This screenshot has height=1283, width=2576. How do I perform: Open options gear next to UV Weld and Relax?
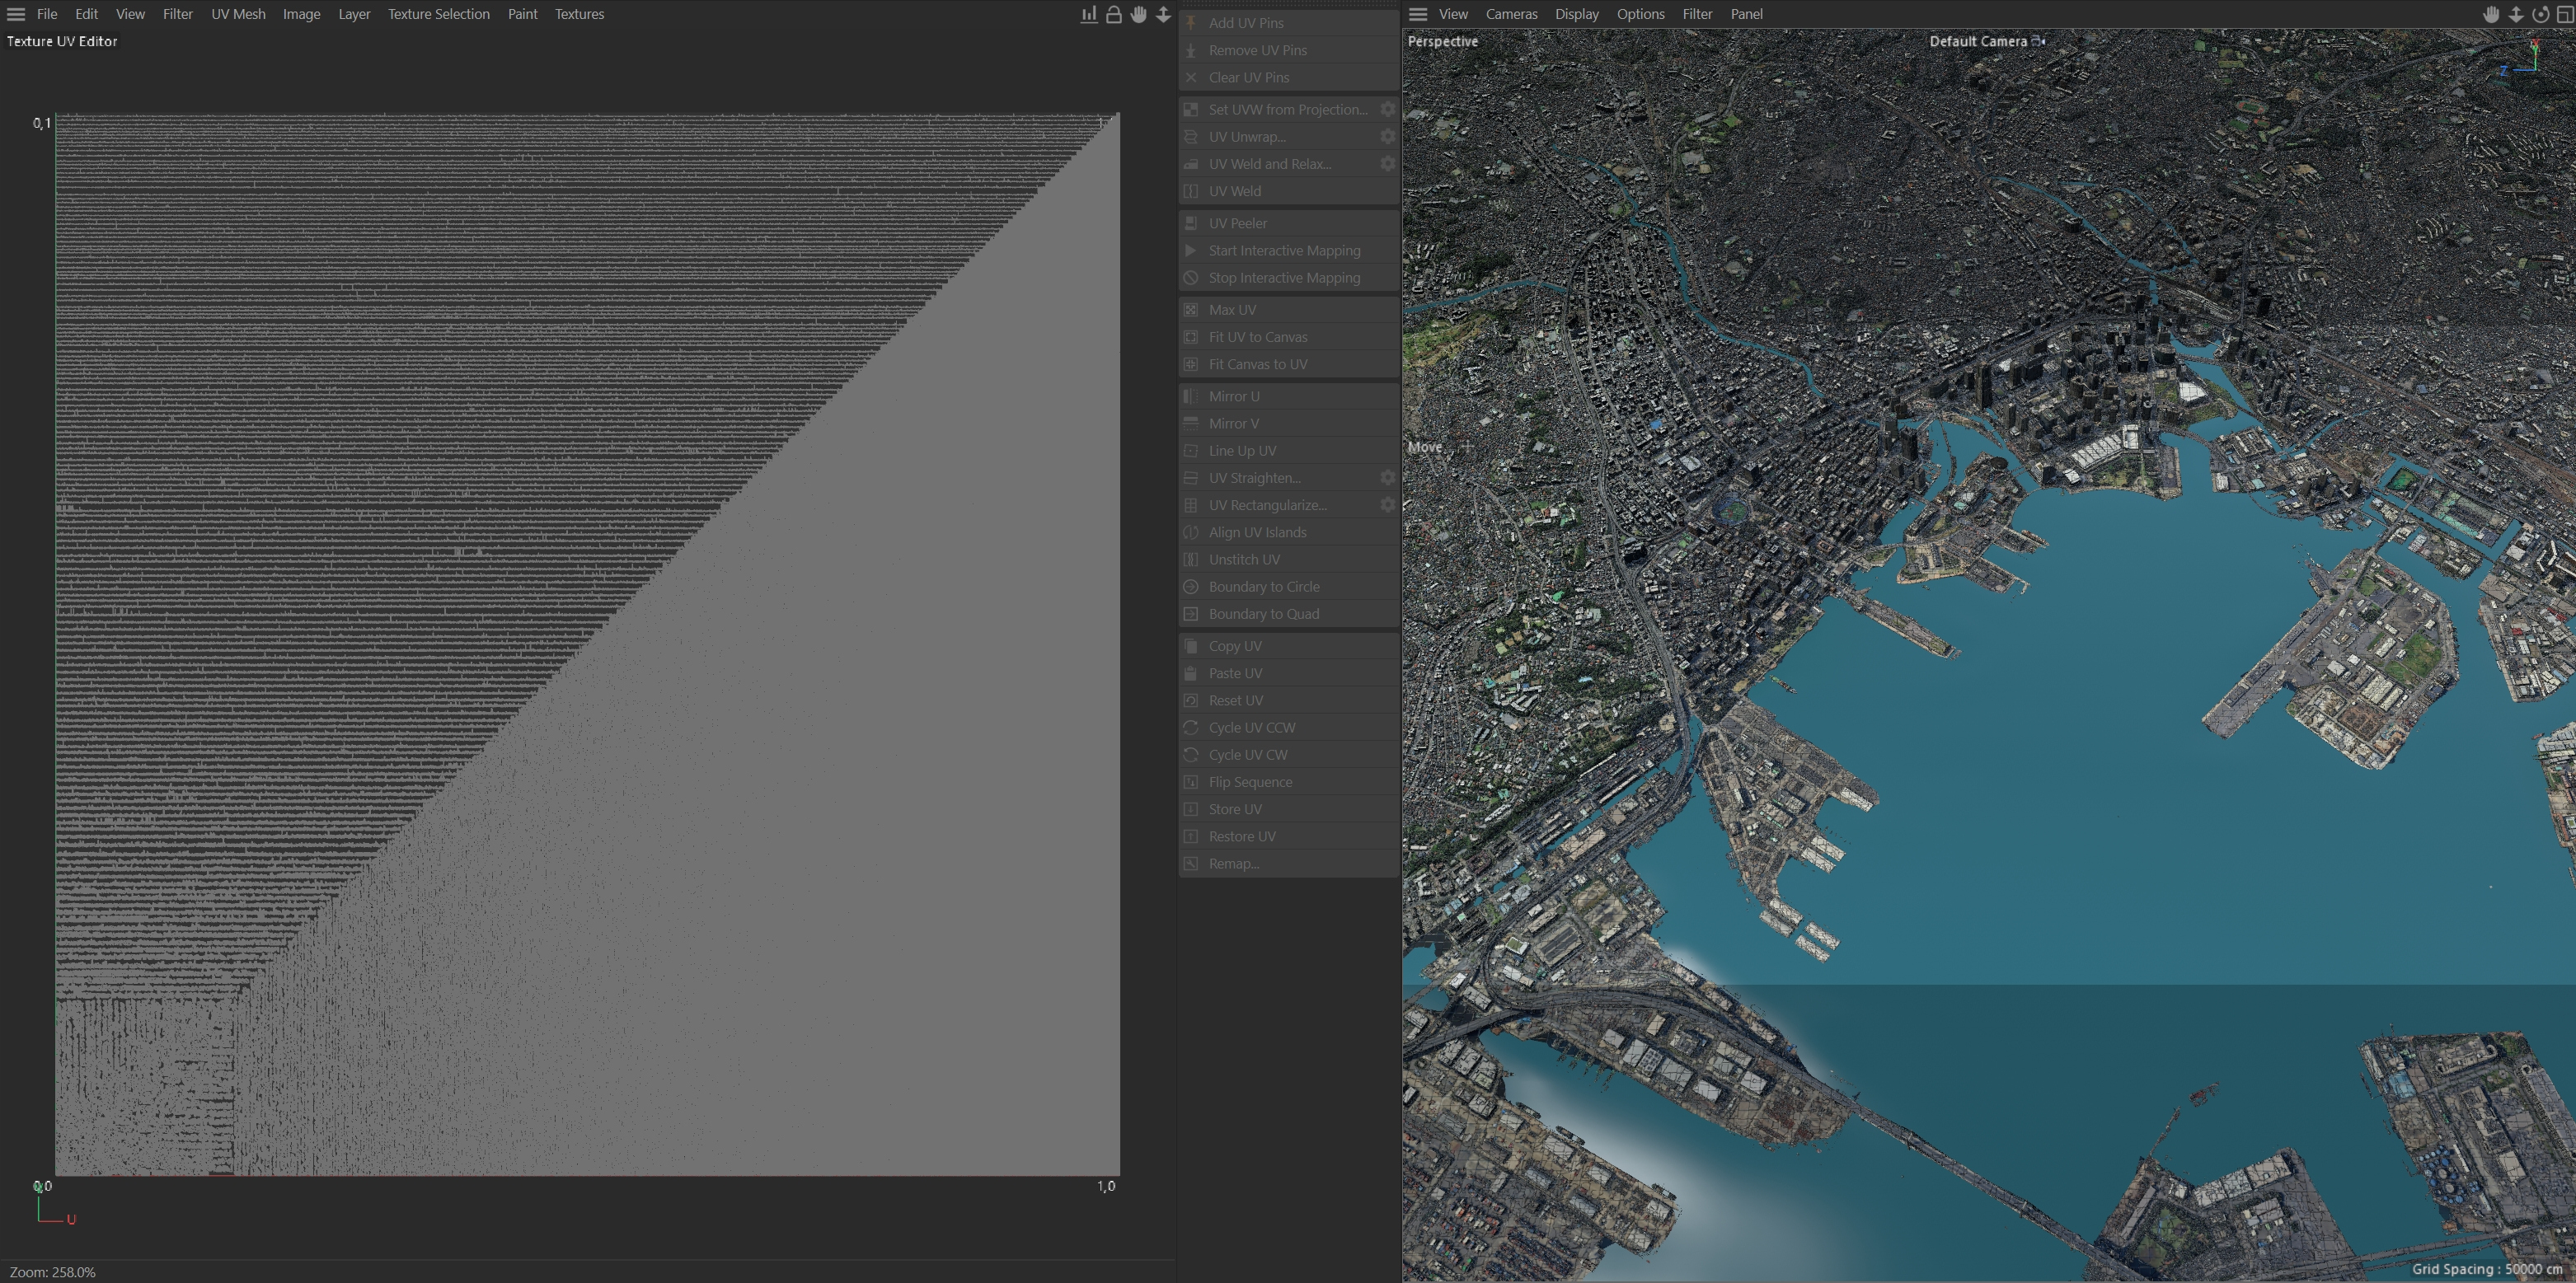pyautogui.click(x=1388, y=163)
